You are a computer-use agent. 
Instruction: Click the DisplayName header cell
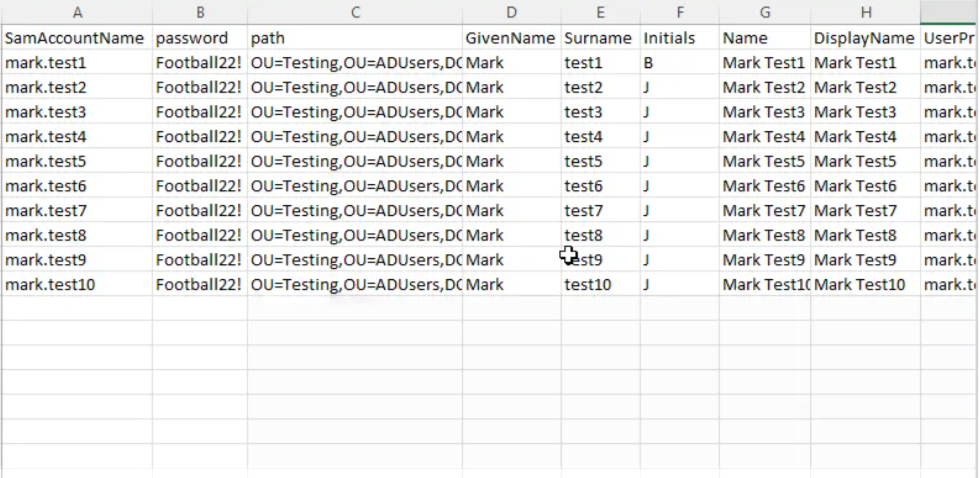click(865, 38)
